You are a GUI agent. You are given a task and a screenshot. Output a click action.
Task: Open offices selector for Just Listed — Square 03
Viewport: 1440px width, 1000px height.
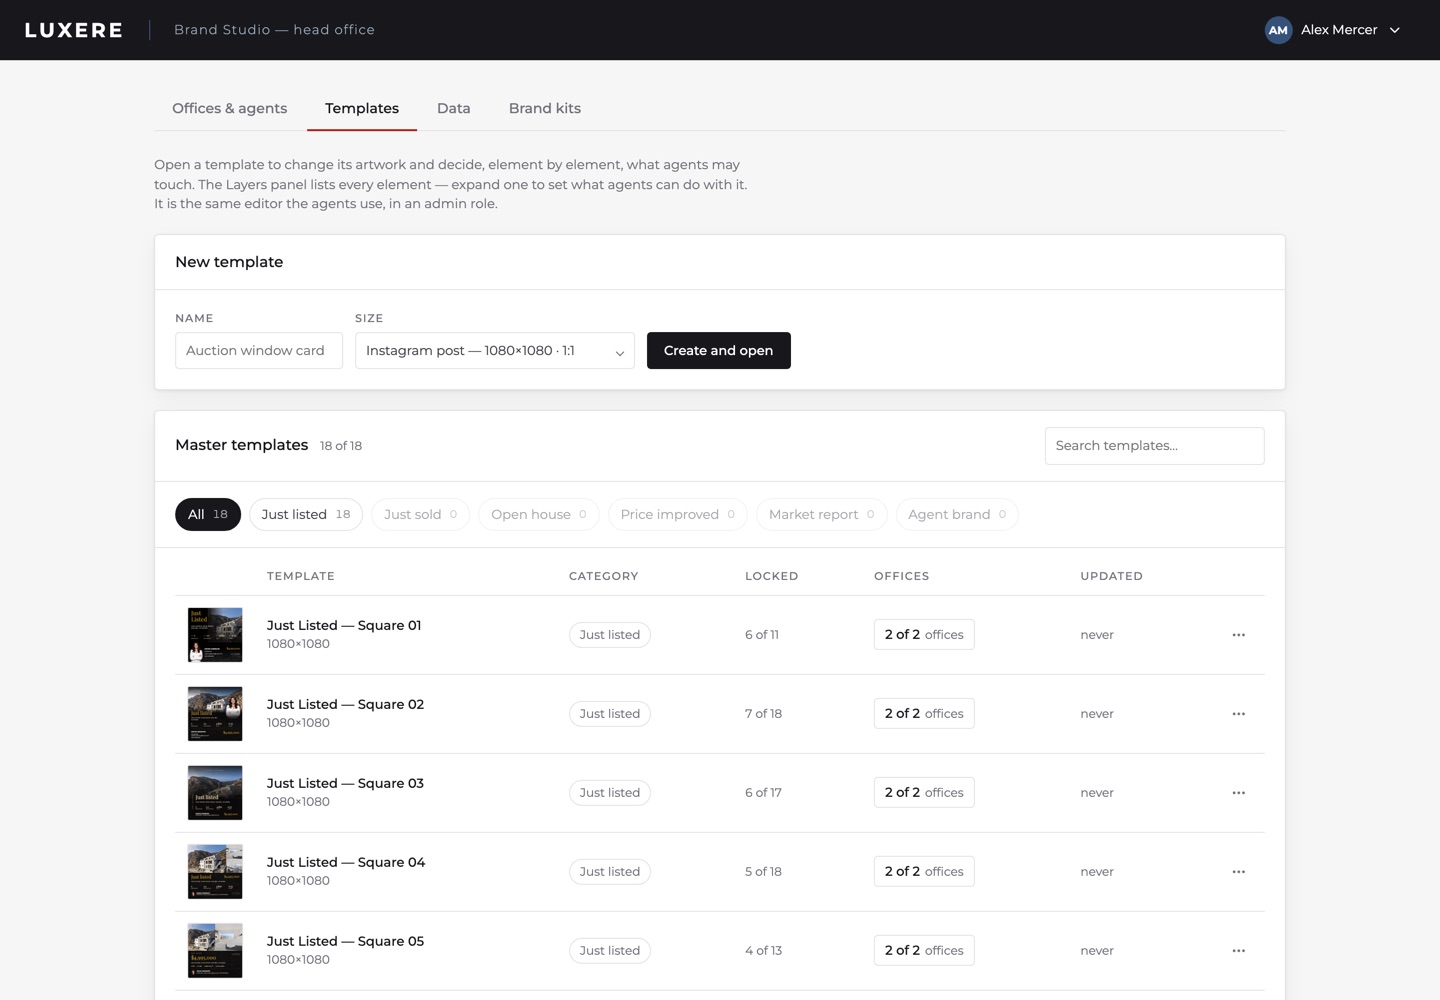click(924, 793)
